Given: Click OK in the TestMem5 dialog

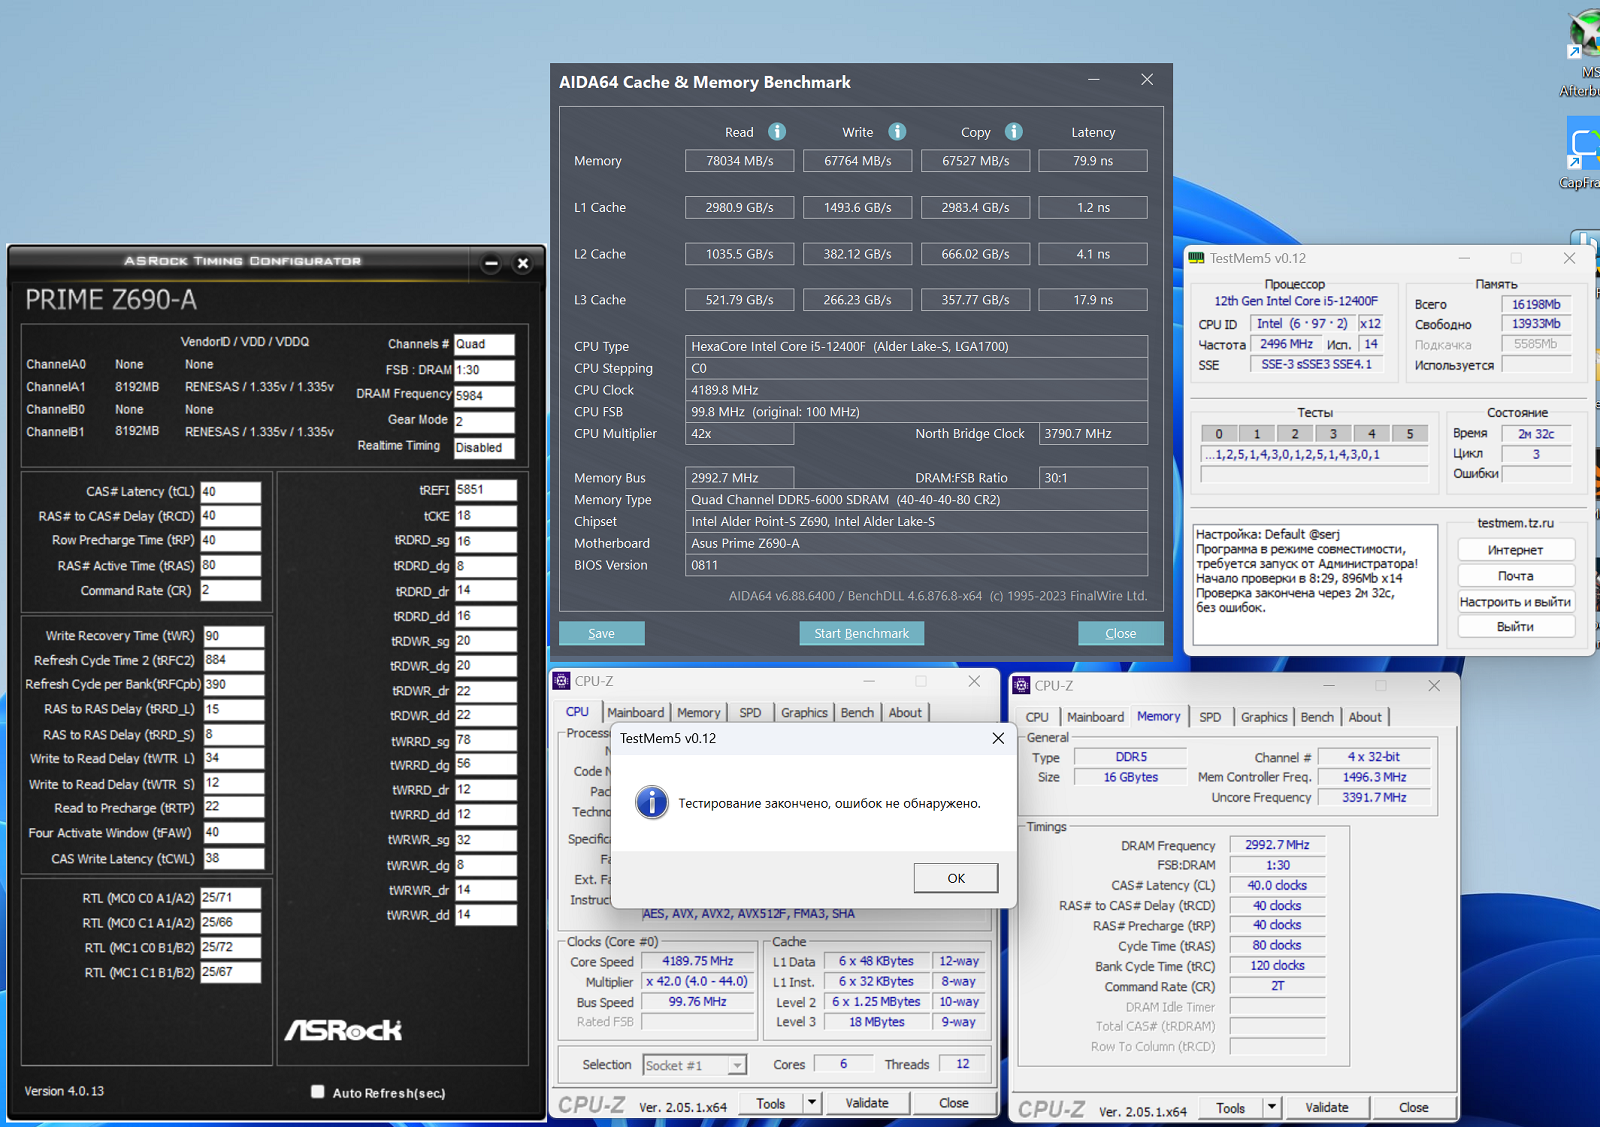Looking at the screenshot, I should [x=956, y=878].
